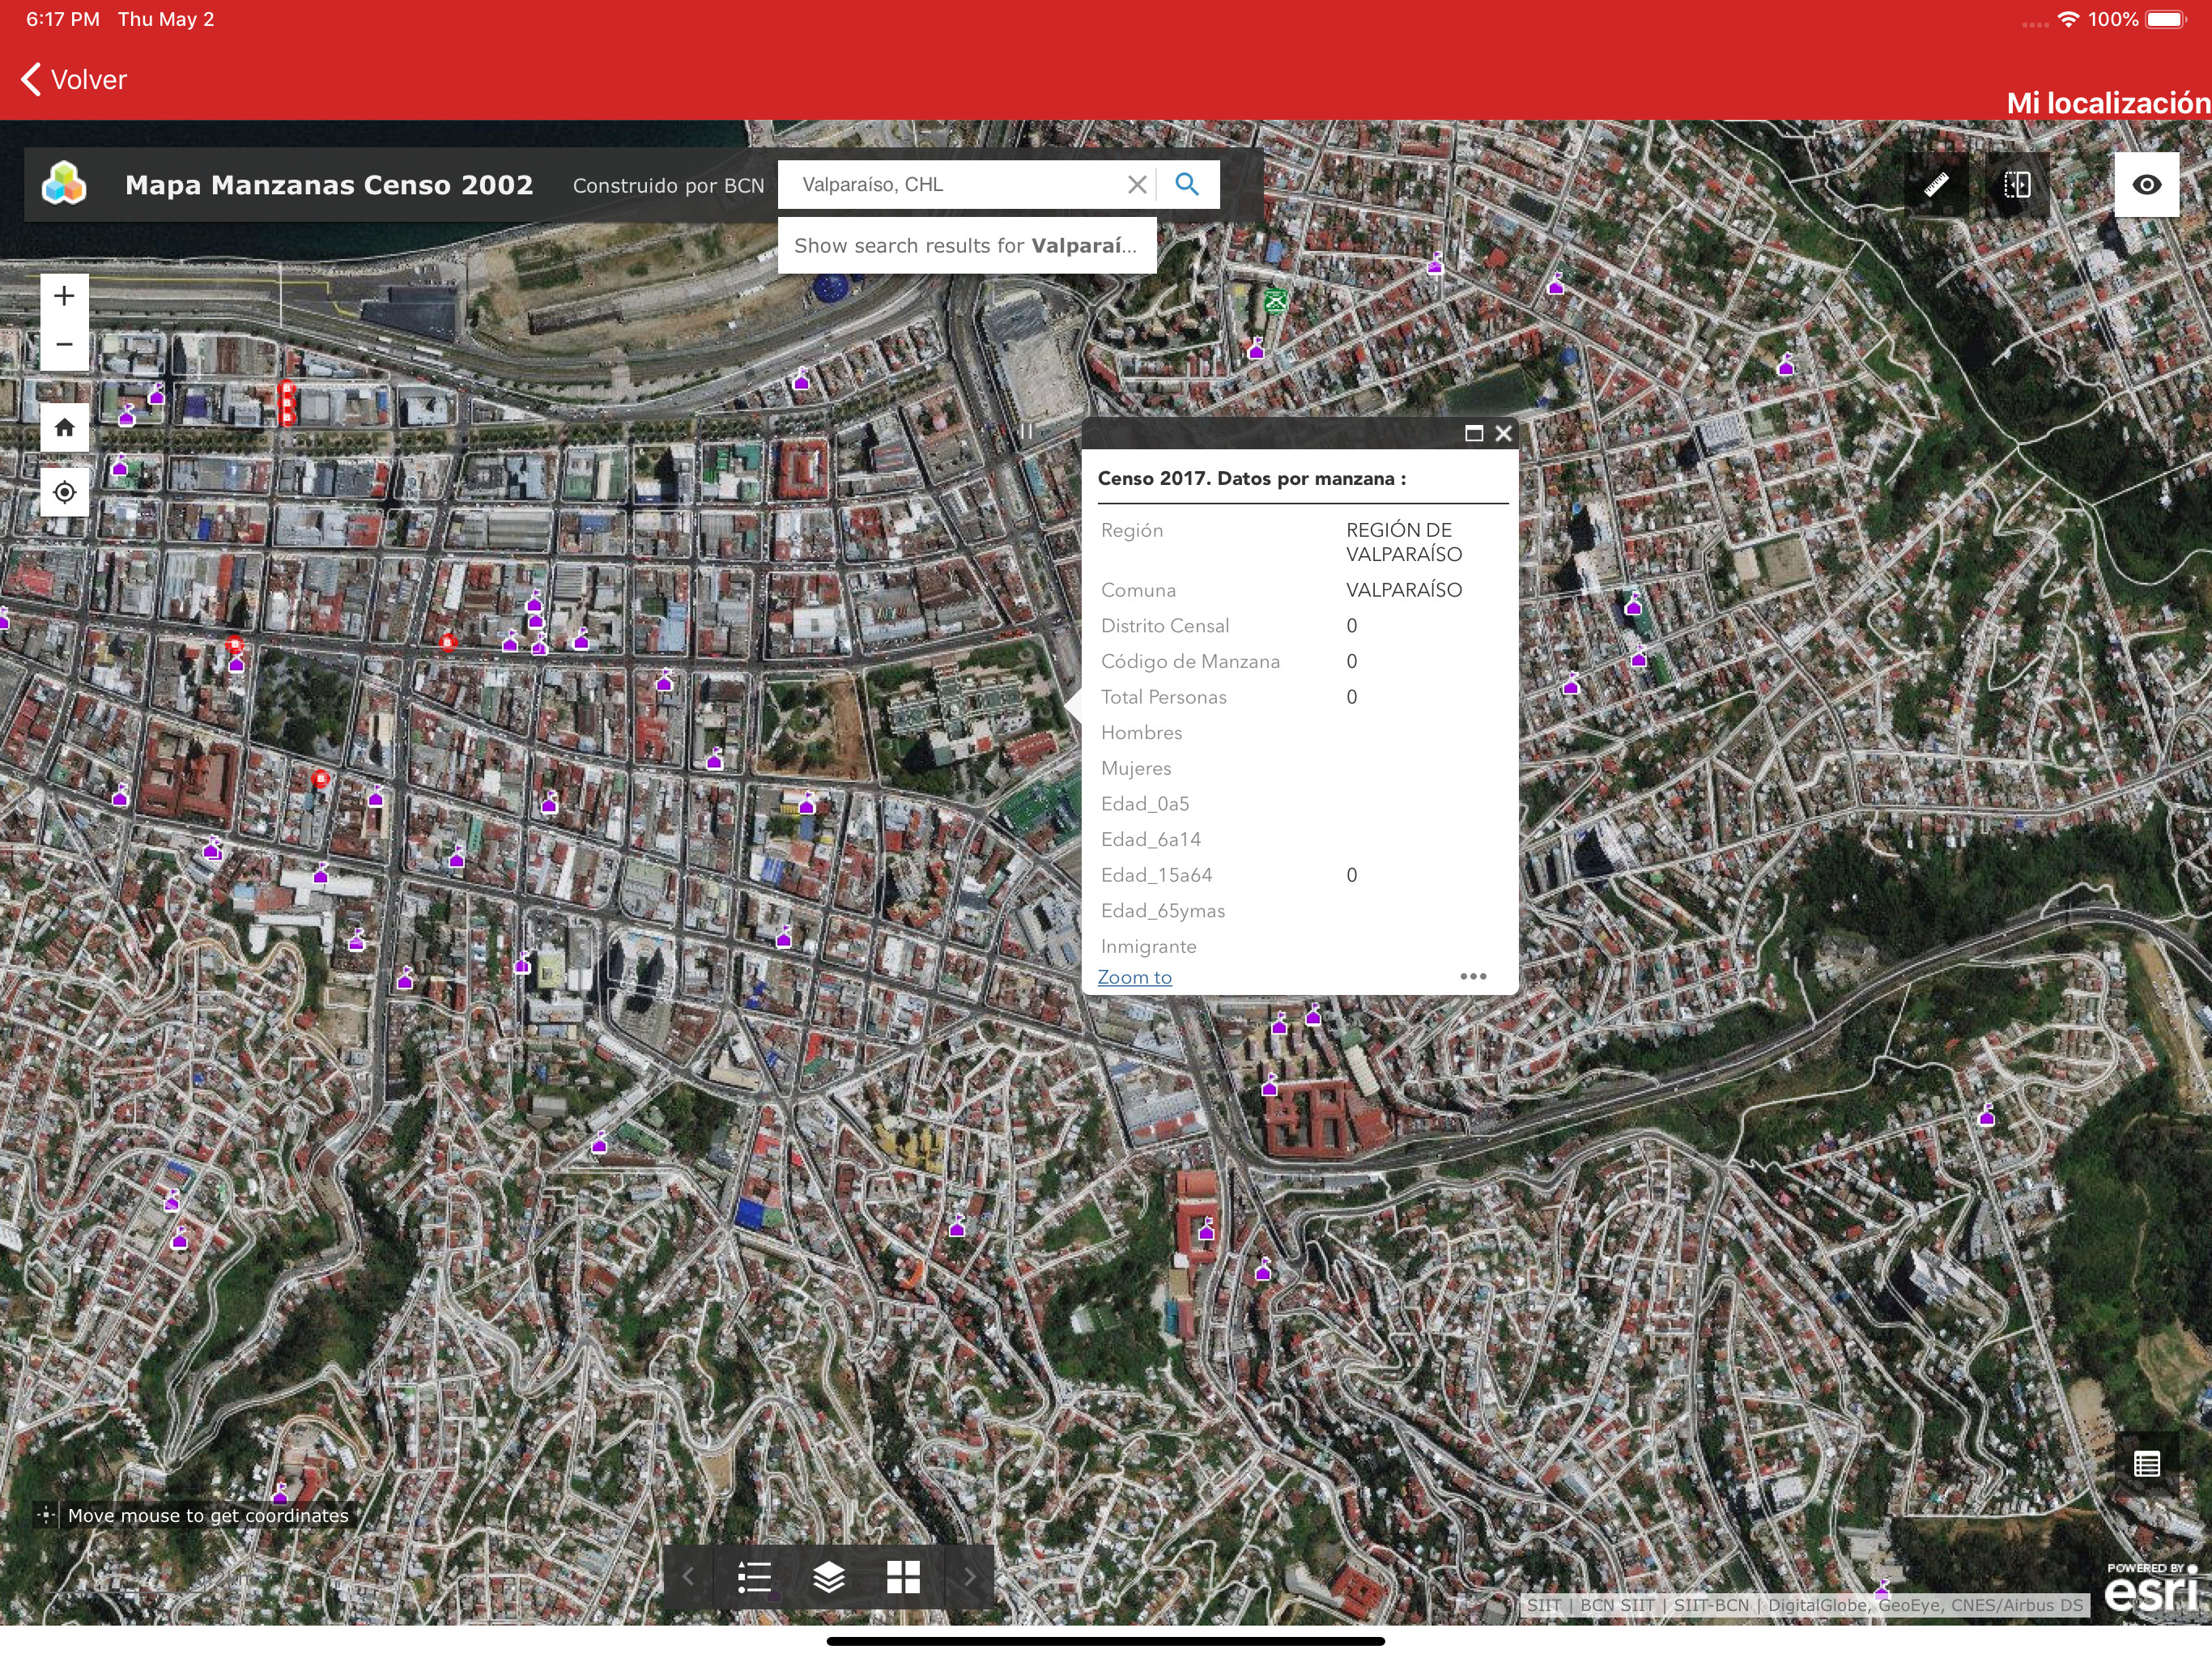2212x1658 pixels.
Task: Open the measurement ruler tool
Action: pyautogui.click(x=1936, y=185)
